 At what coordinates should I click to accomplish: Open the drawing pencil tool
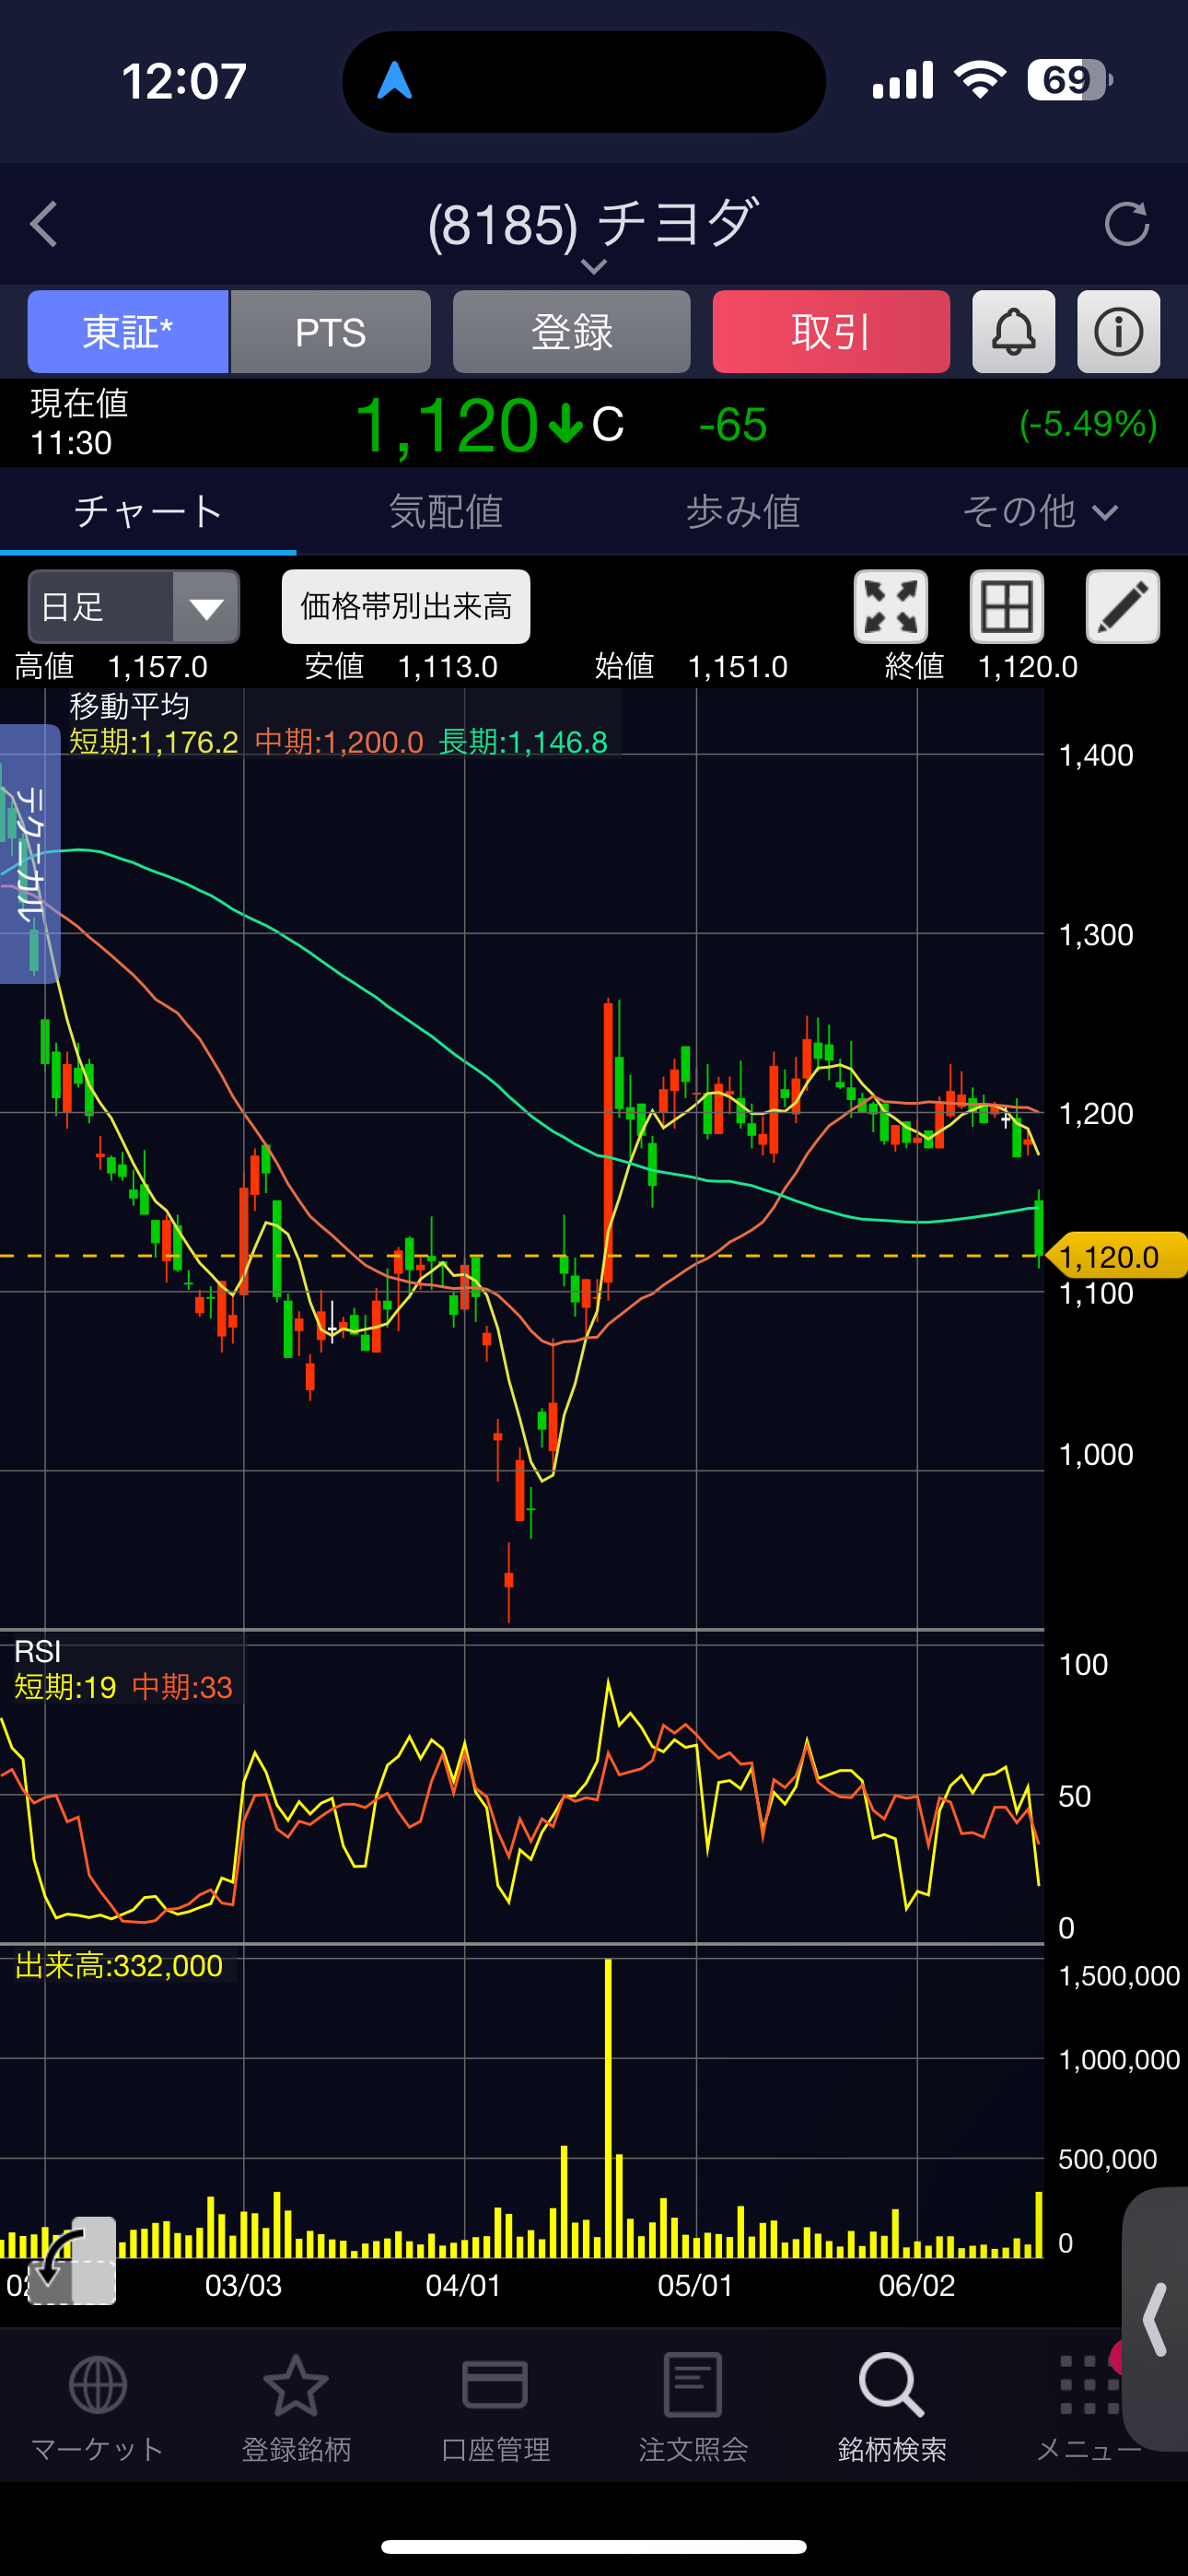tap(1123, 607)
